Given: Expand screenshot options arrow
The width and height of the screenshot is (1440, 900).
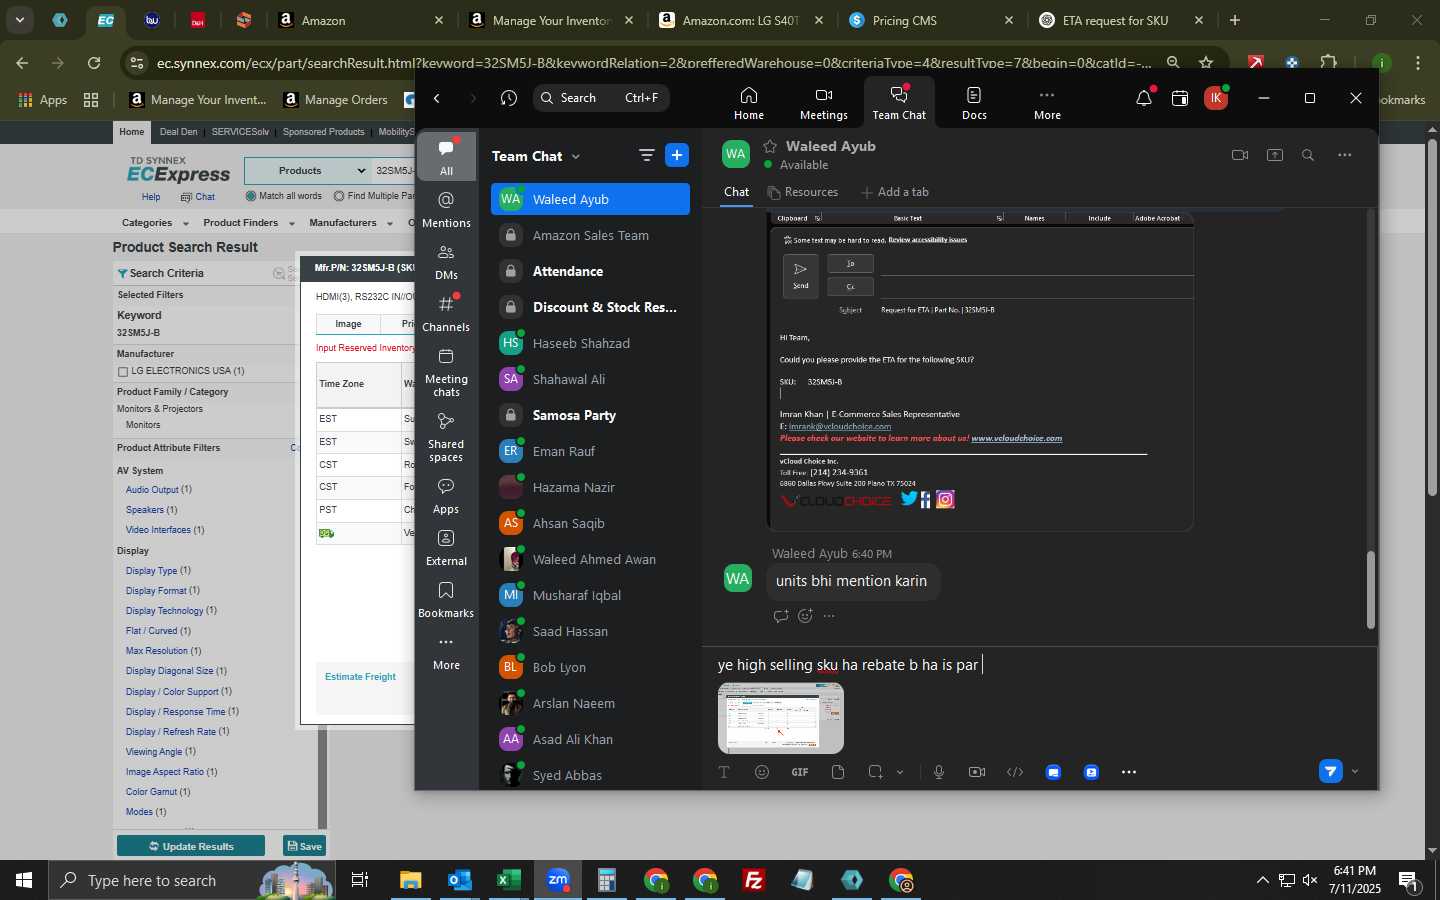Looking at the screenshot, I should tap(900, 772).
